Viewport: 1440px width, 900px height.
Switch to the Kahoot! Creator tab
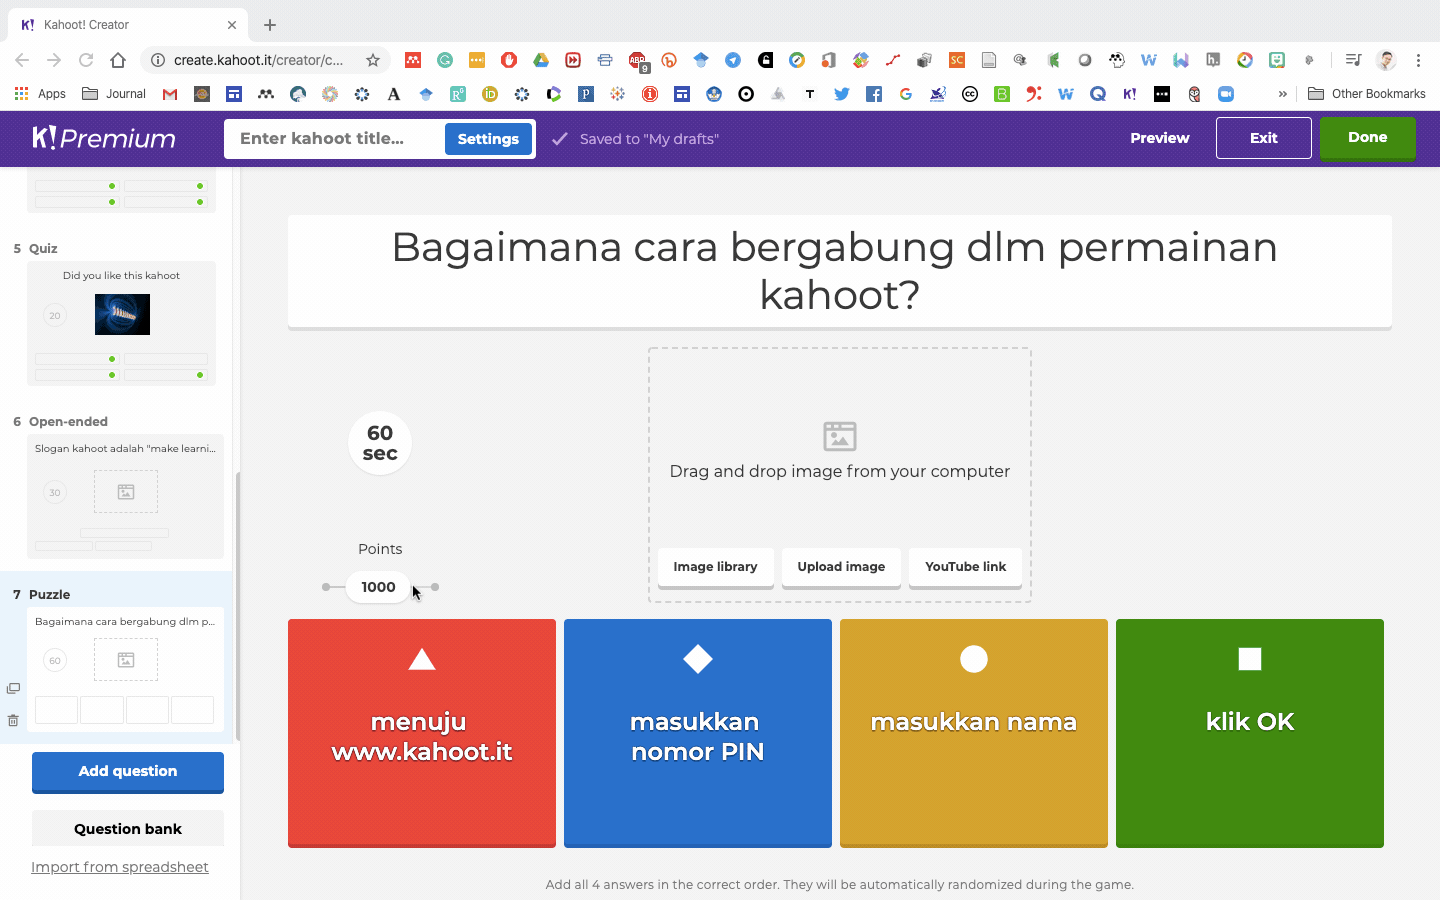point(130,25)
